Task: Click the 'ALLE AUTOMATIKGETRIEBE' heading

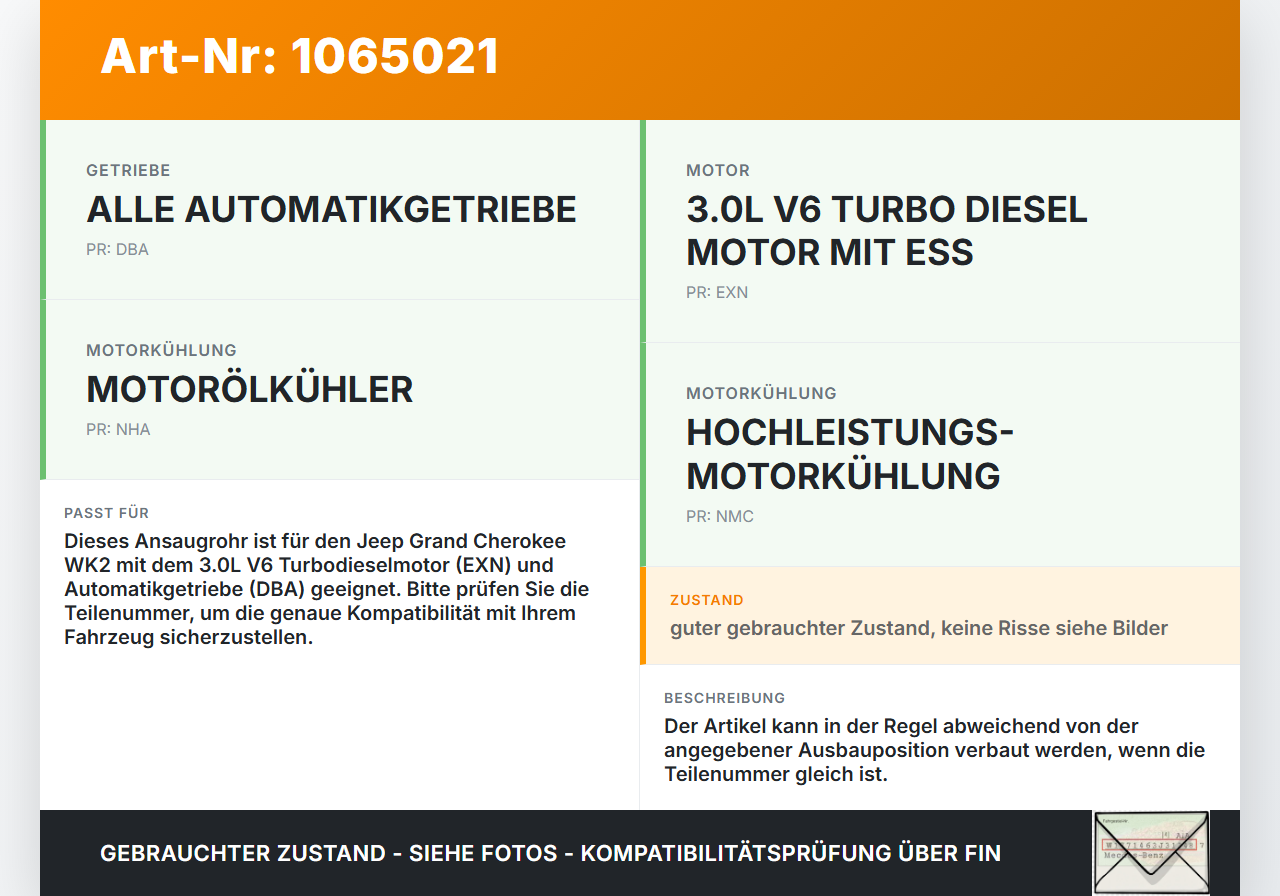Action: pyautogui.click(x=331, y=209)
